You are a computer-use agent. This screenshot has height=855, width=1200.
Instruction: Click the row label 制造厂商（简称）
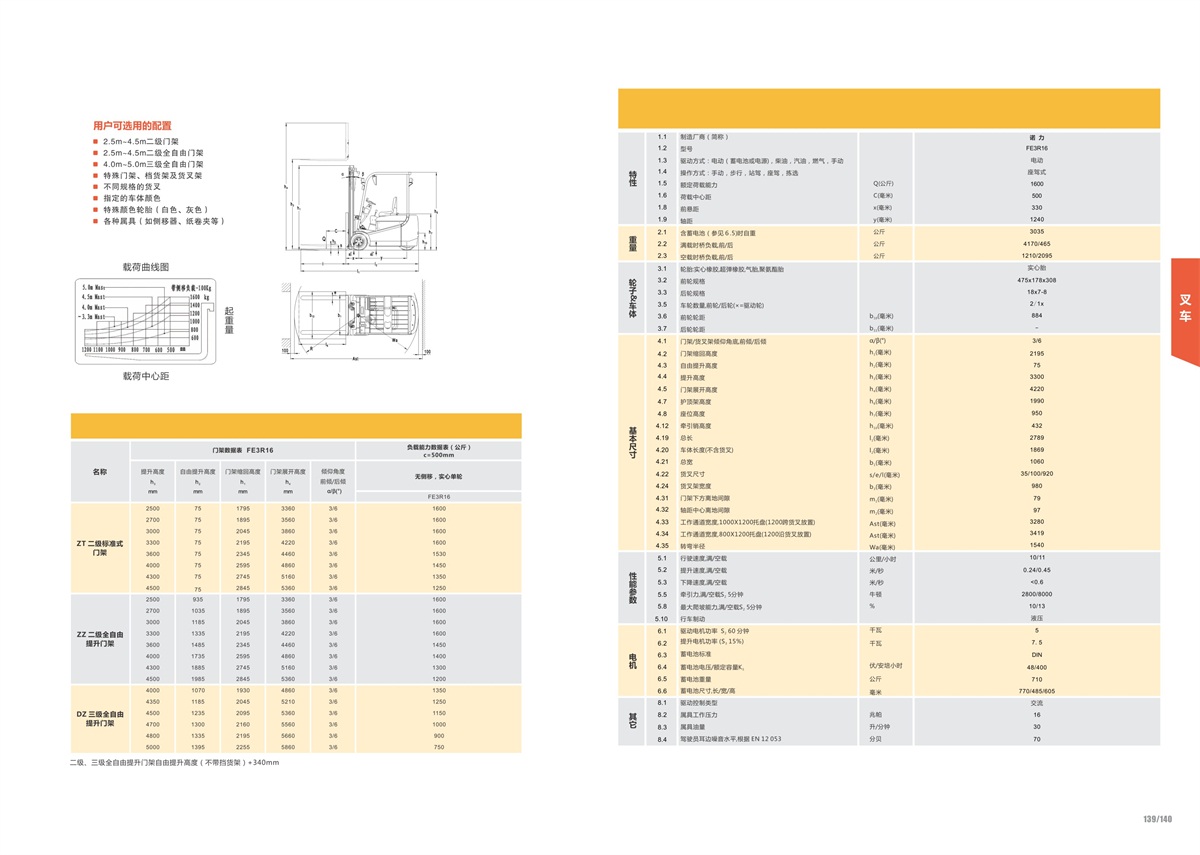coord(704,136)
